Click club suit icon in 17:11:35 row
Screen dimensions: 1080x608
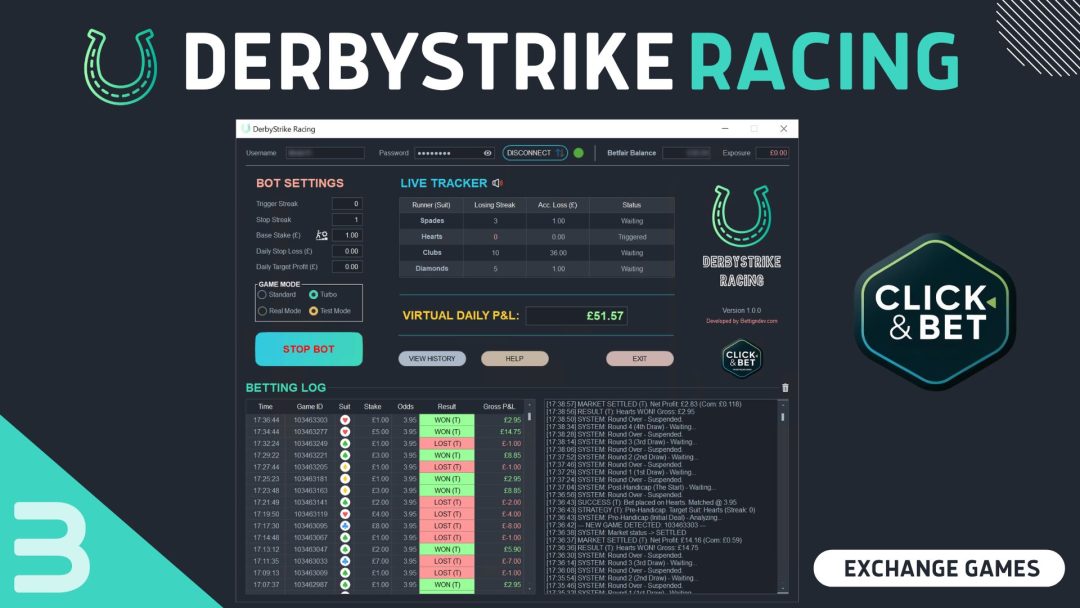(x=344, y=561)
